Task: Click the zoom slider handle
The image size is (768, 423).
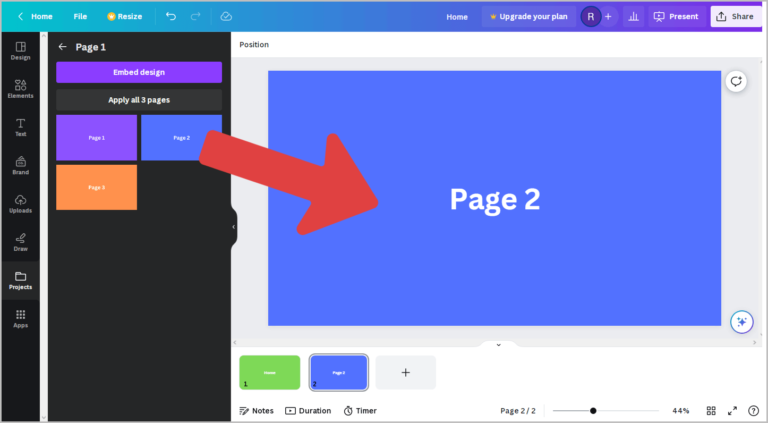Action: point(593,411)
